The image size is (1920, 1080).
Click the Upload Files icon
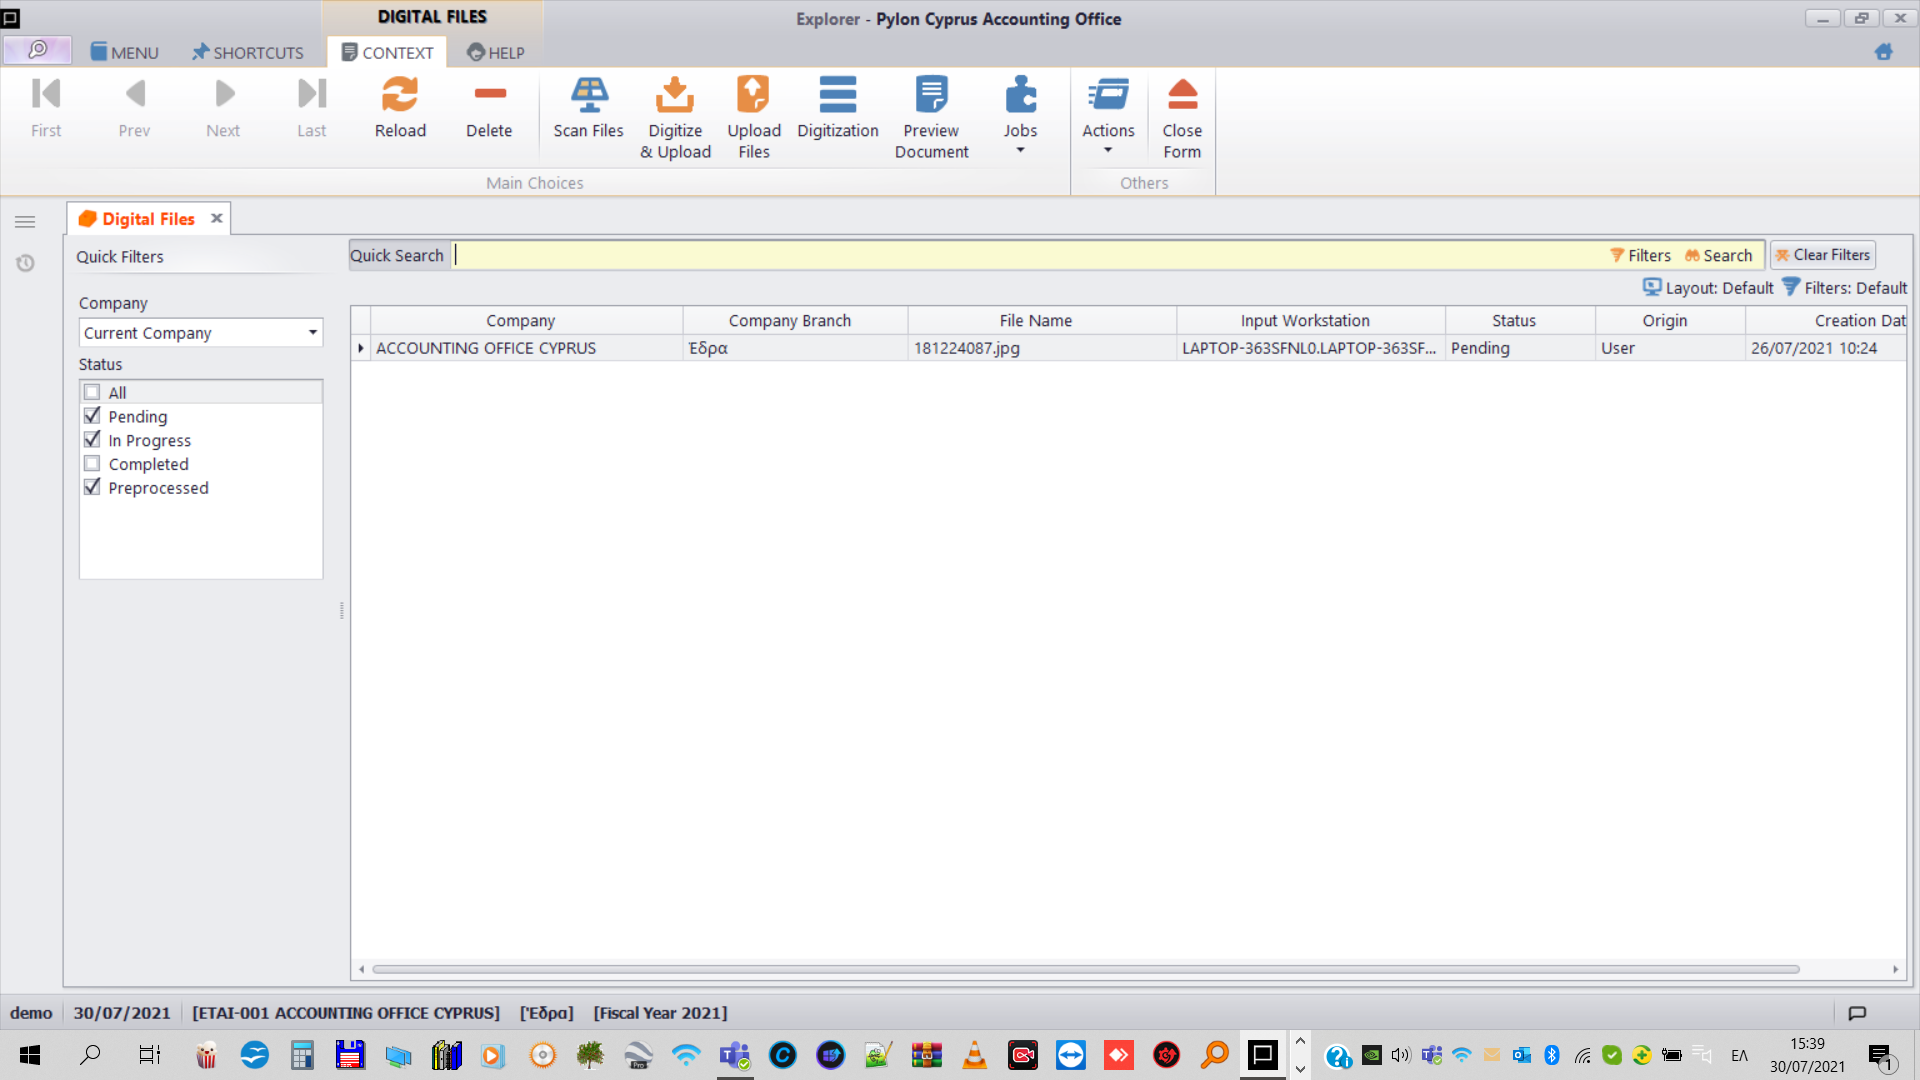(753, 95)
